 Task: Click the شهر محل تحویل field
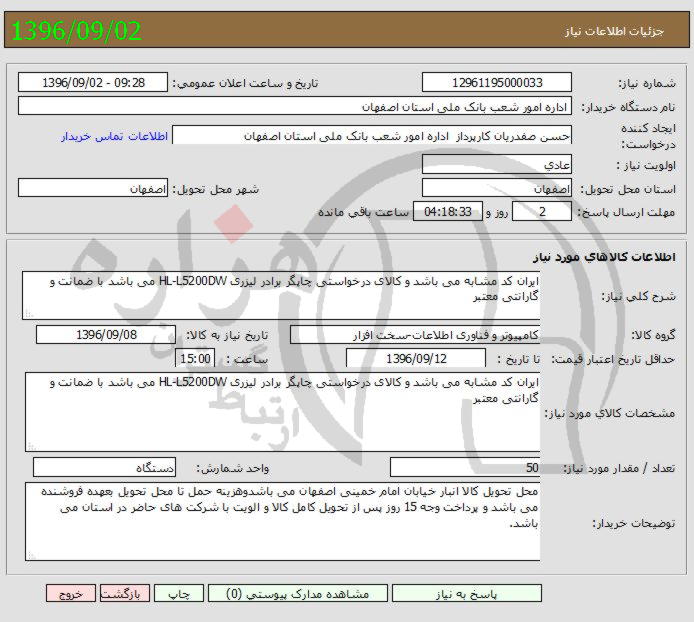(x=93, y=188)
